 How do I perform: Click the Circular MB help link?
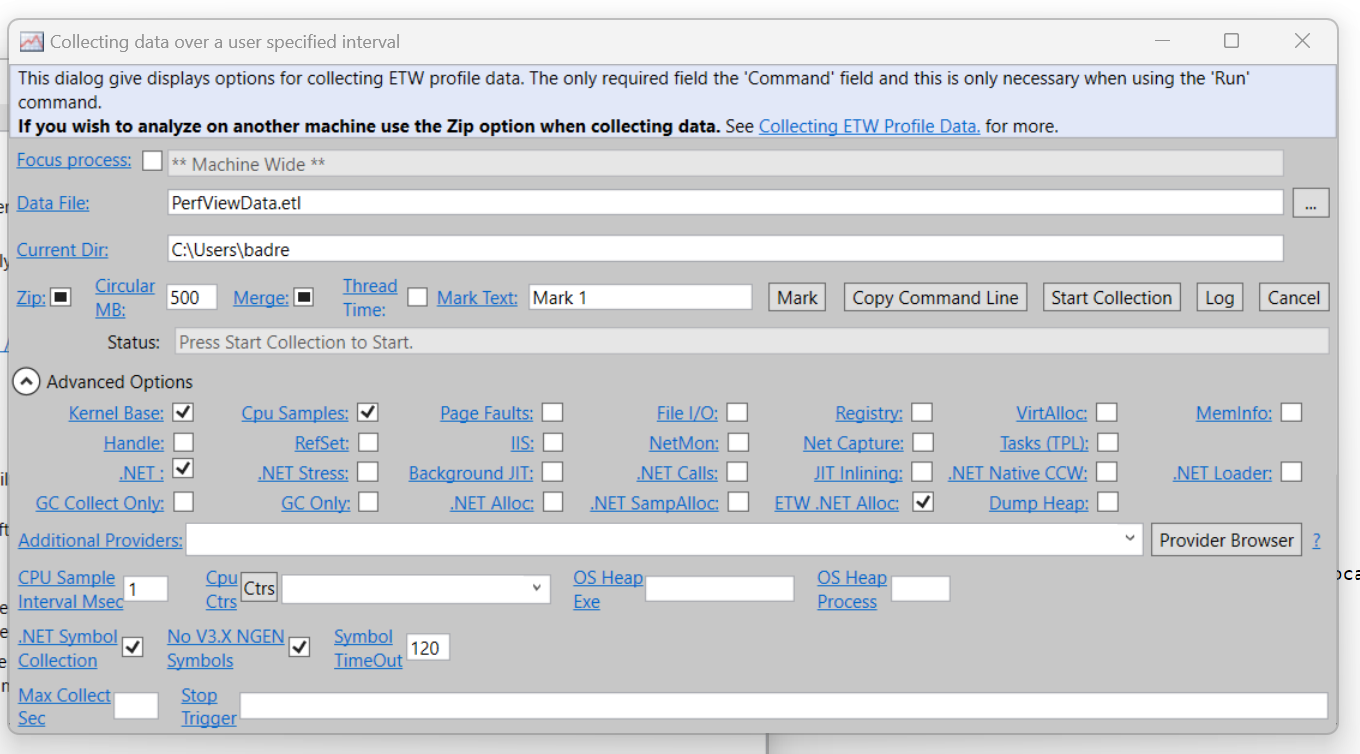(x=125, y=297)
